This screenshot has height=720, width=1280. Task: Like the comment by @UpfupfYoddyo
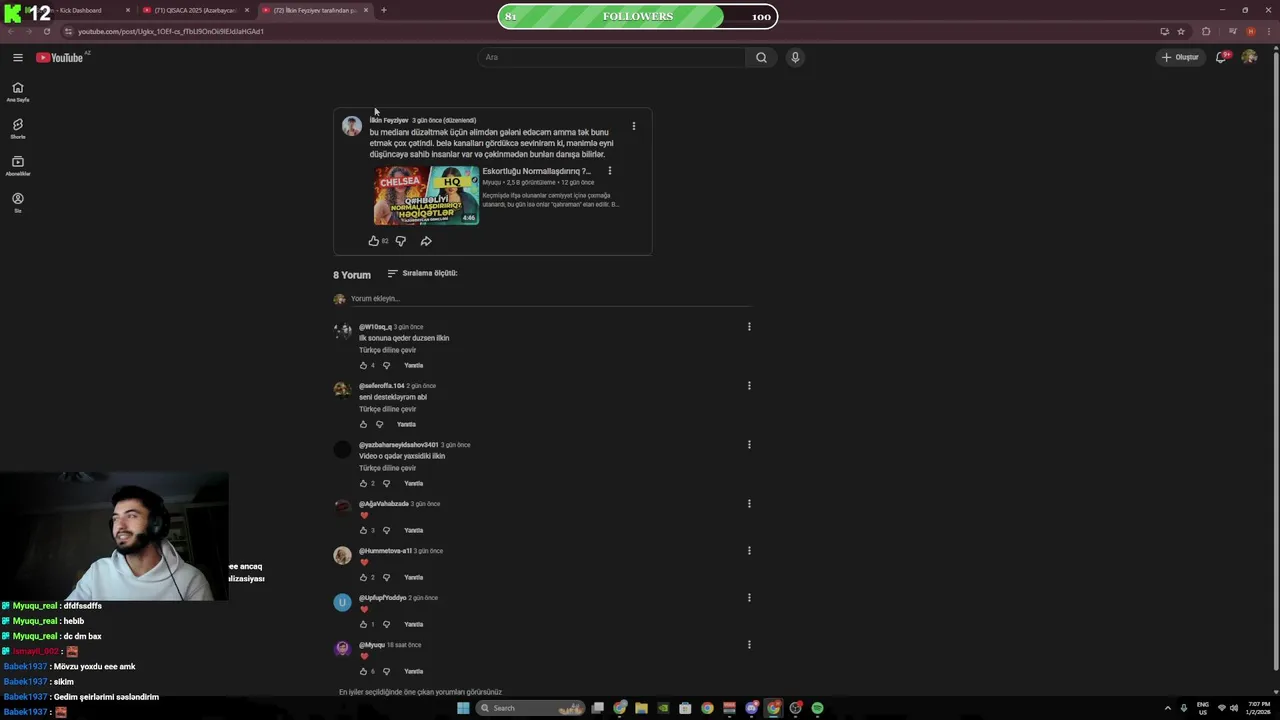363,624
